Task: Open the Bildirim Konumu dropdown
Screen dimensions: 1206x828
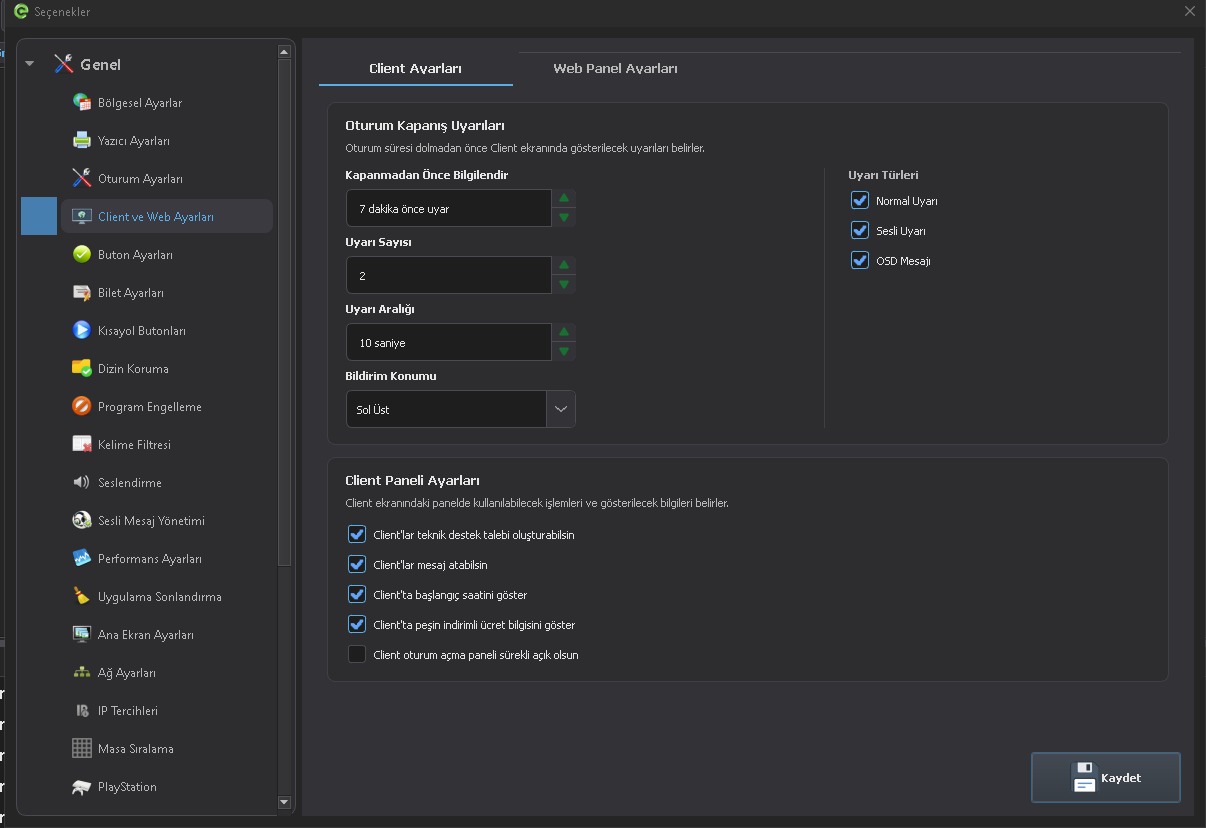Action: pyautogui.click(x=461, y=409)
